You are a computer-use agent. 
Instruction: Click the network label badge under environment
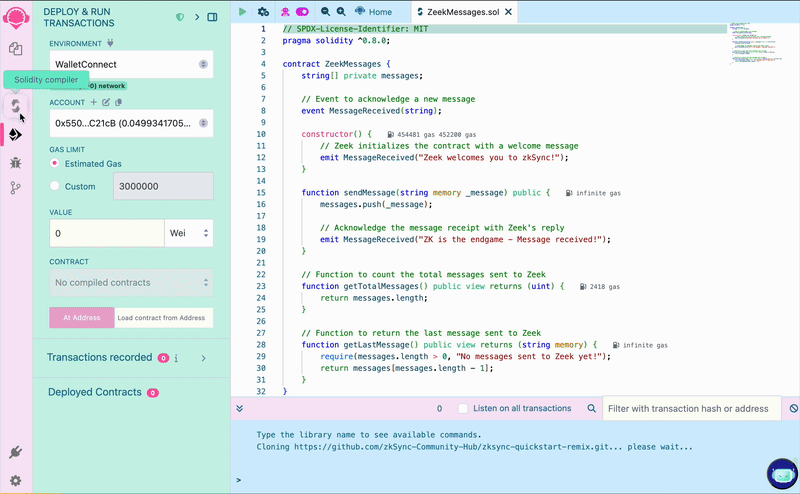[108, 86]
